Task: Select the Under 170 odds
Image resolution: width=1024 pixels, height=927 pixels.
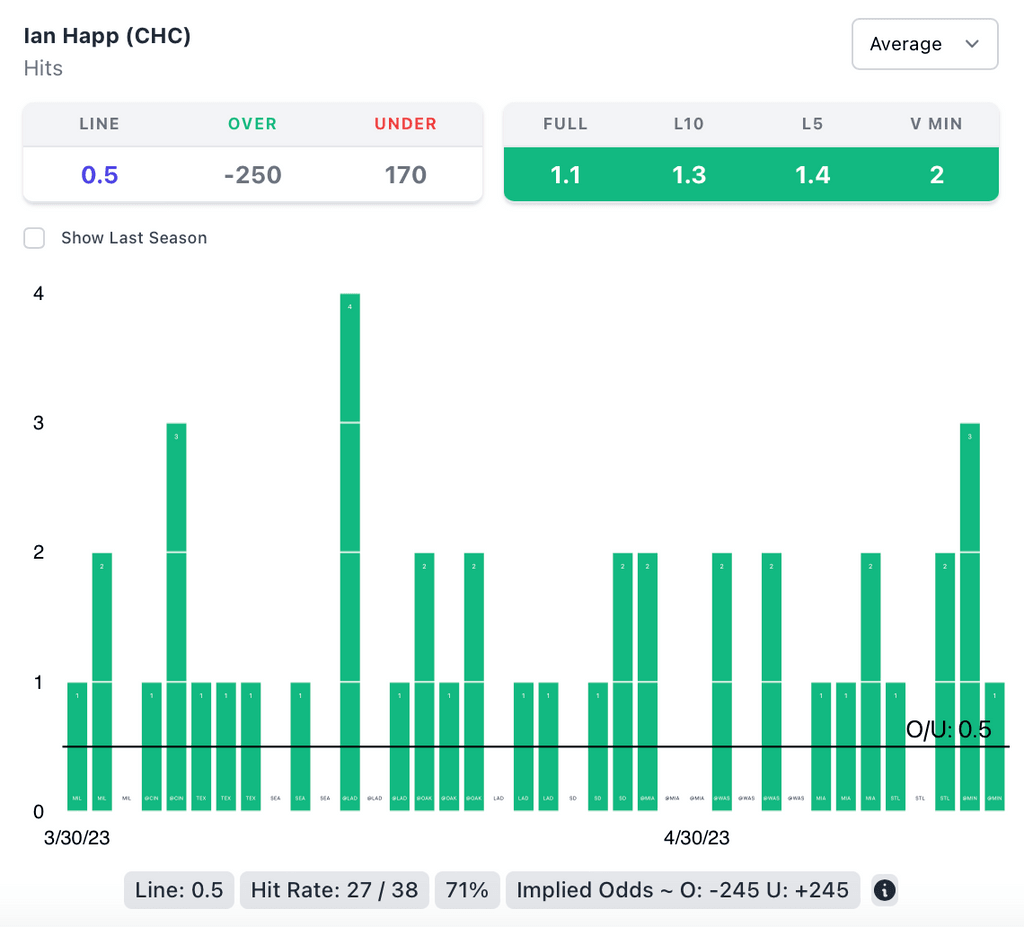Action: tap(406, 175)
